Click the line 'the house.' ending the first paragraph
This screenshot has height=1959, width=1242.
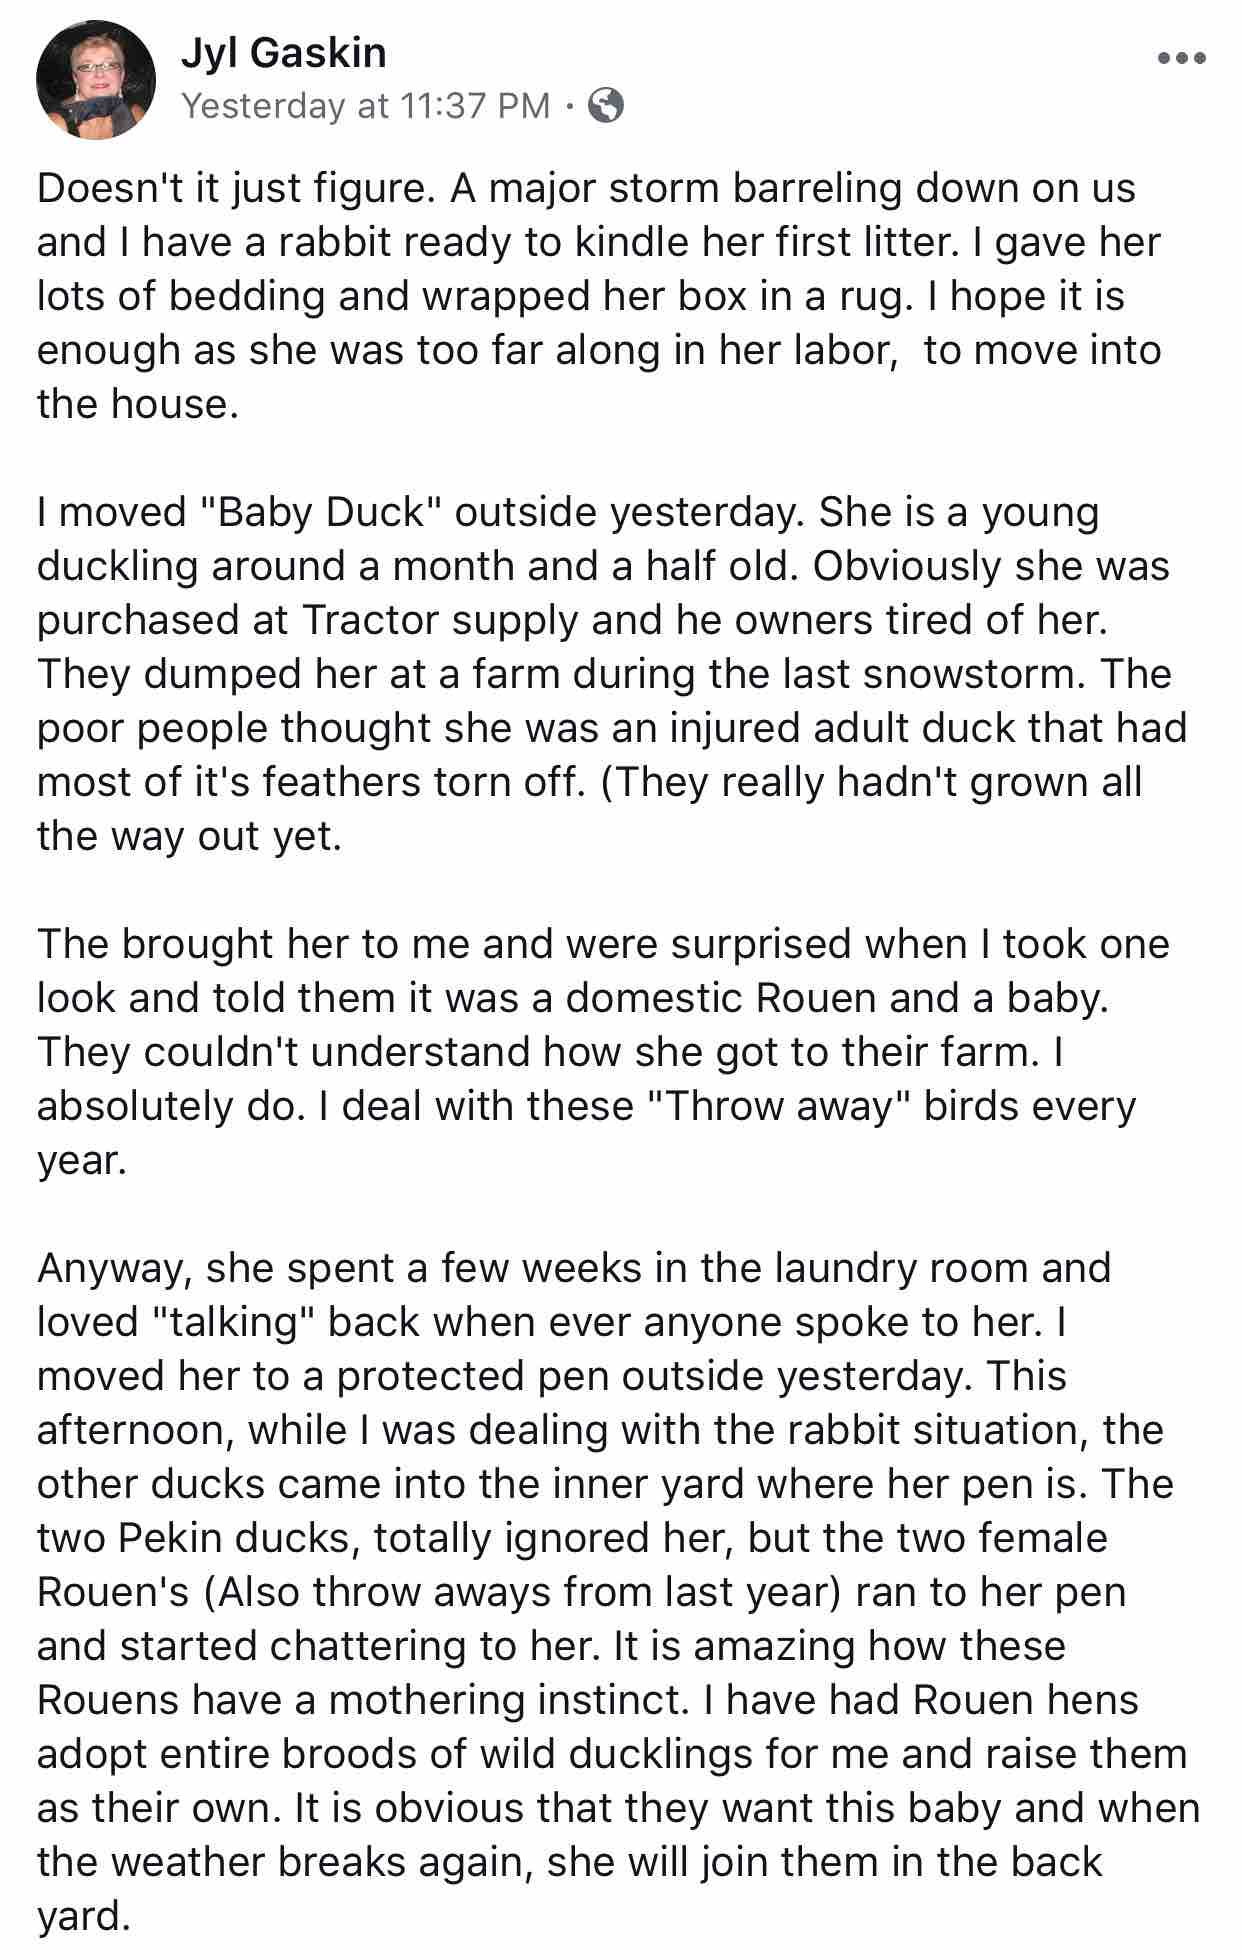(x=138, y=404)
